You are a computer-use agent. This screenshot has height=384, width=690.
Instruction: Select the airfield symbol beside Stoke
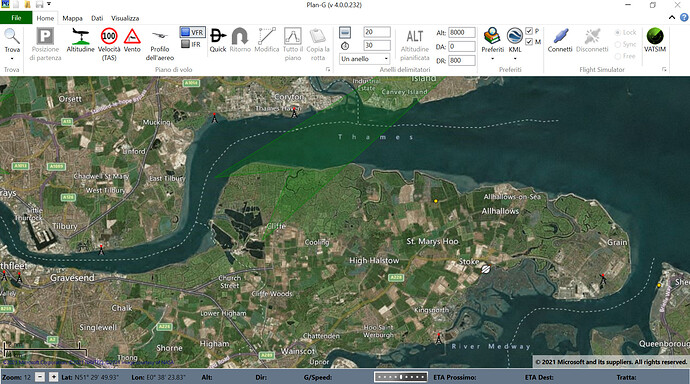485,269
